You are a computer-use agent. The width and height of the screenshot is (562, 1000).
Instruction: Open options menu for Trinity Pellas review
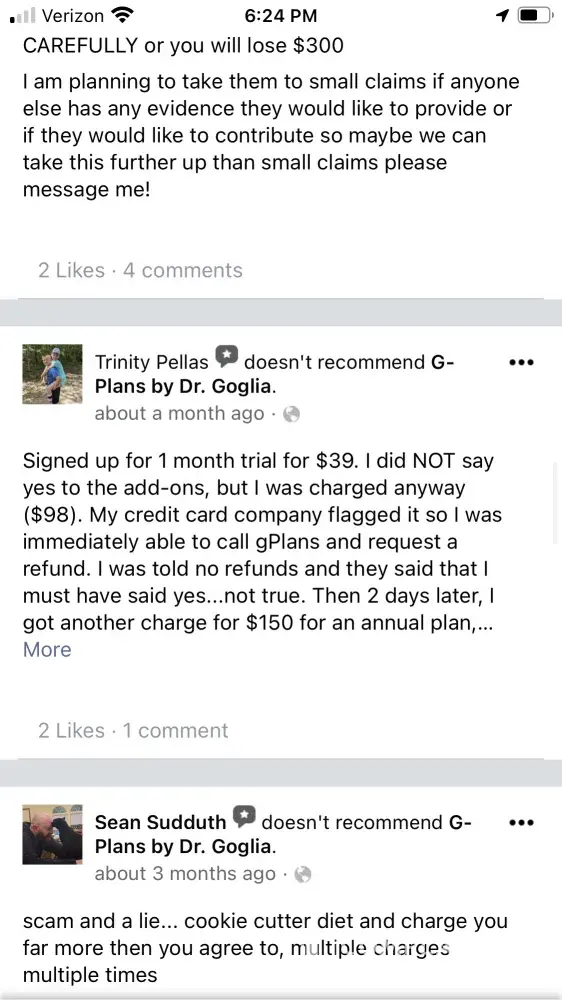521,363
